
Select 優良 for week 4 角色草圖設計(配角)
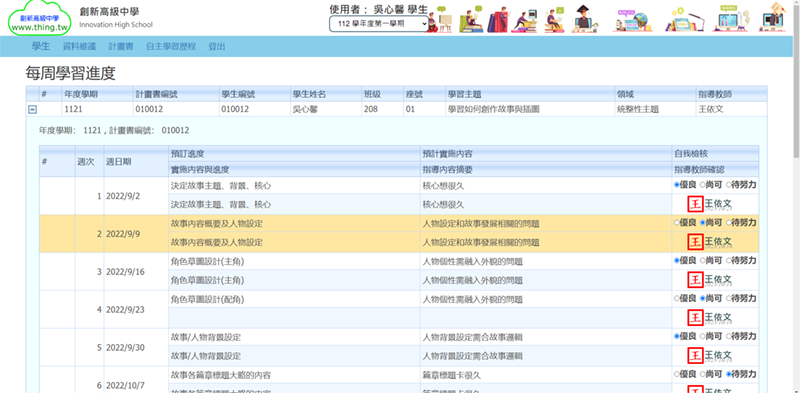(x=677, y=298)
